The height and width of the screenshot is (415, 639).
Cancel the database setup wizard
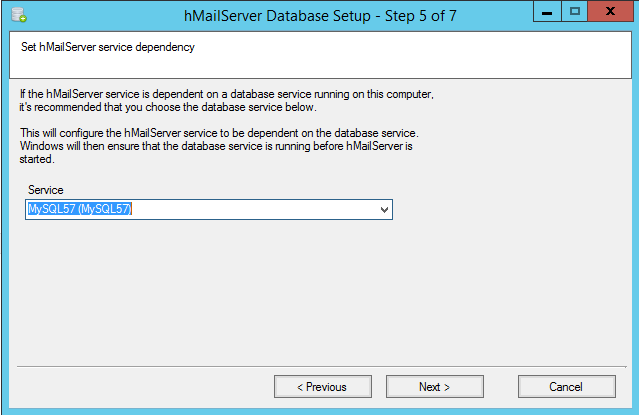tap(566, 386)
